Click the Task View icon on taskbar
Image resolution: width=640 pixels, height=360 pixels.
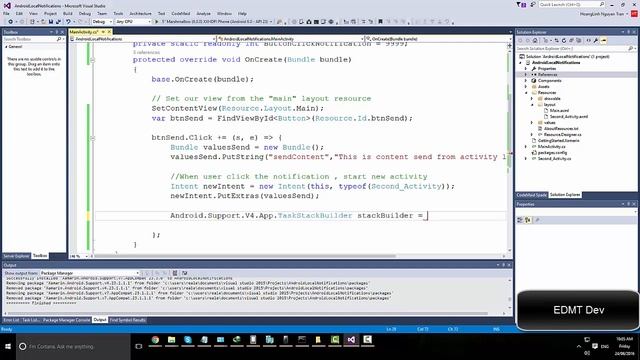click(139, 347)
